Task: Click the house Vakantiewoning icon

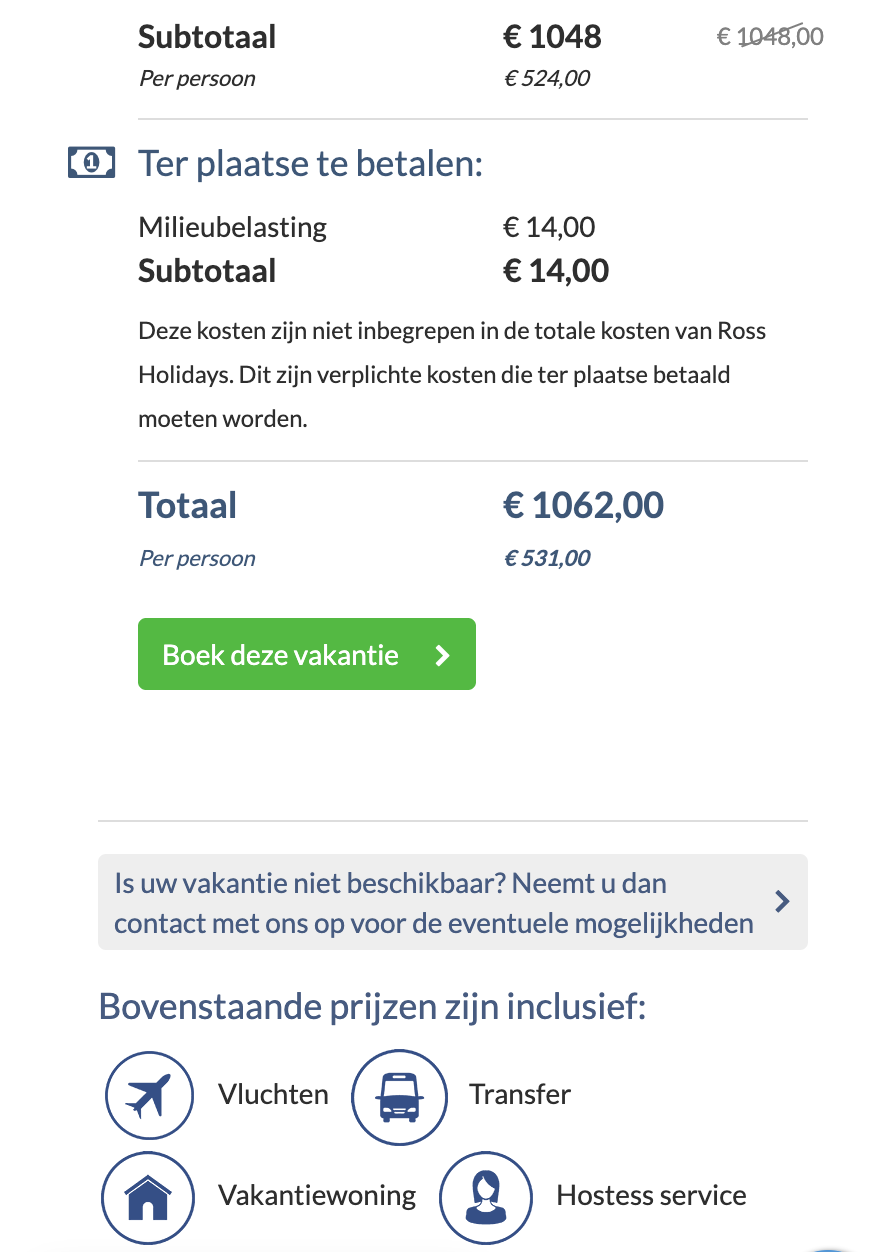Action: (148, 1195)
